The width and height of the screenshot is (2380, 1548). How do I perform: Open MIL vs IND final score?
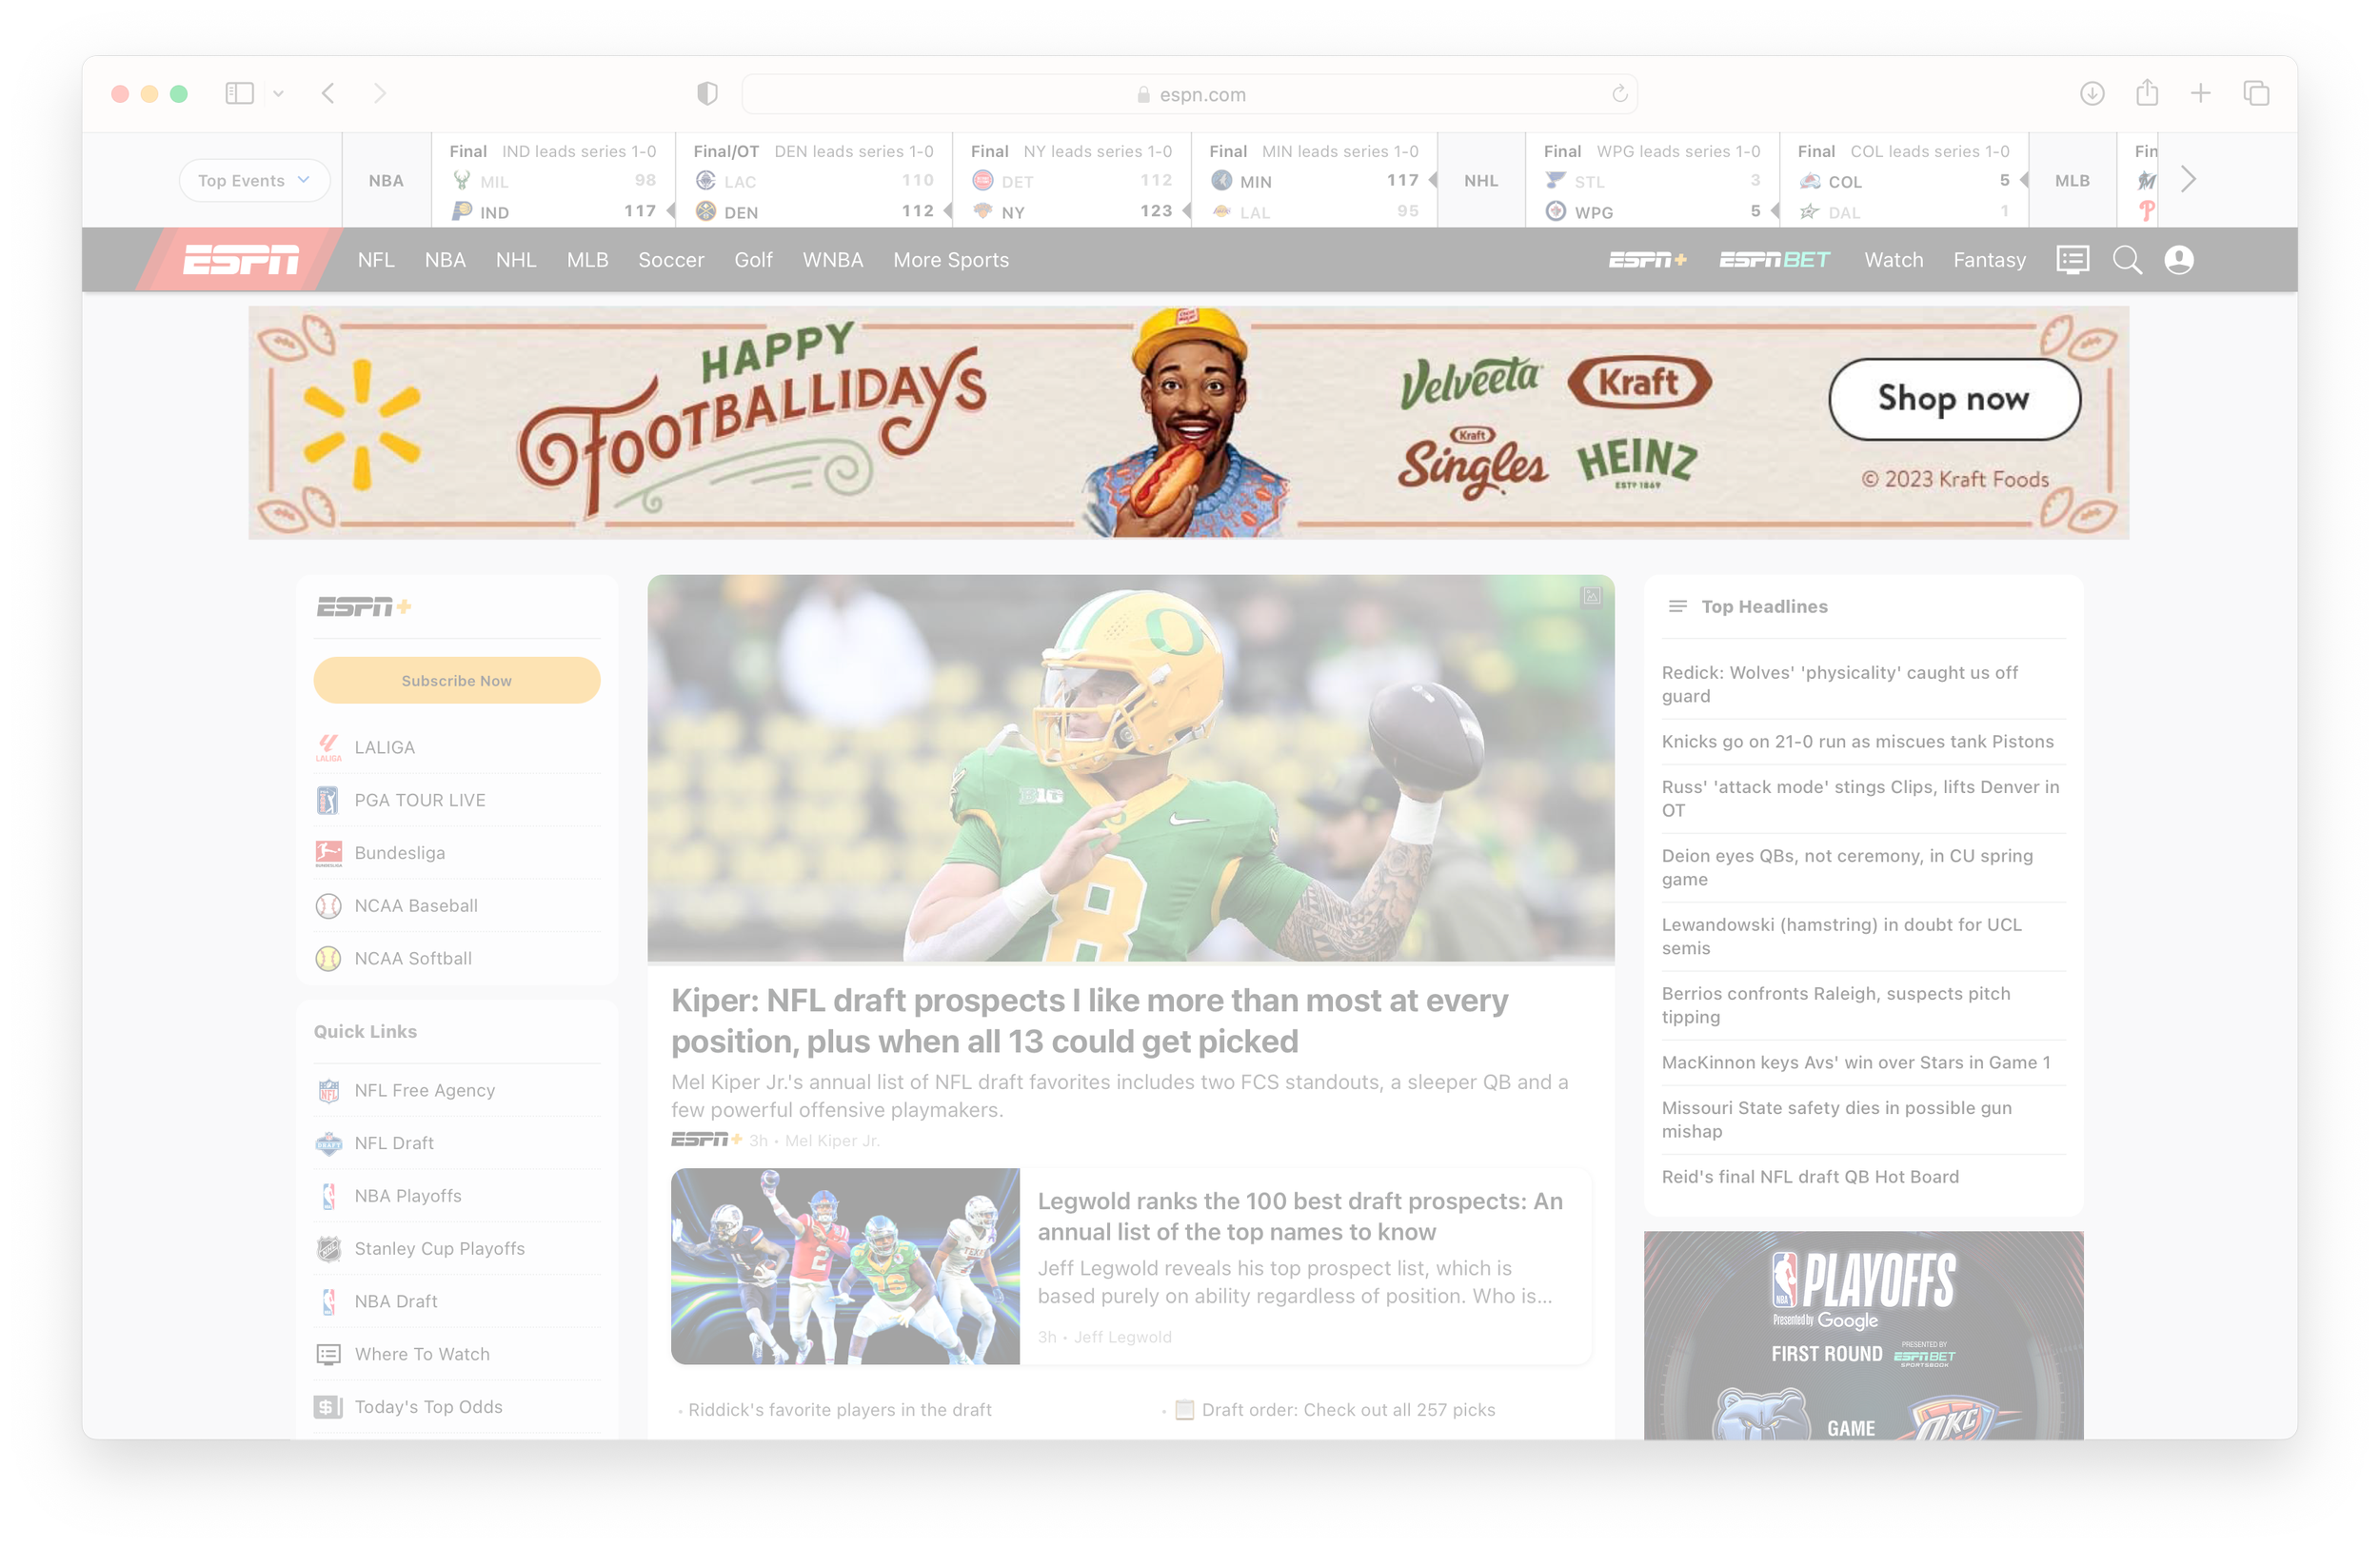pos(554,181)
